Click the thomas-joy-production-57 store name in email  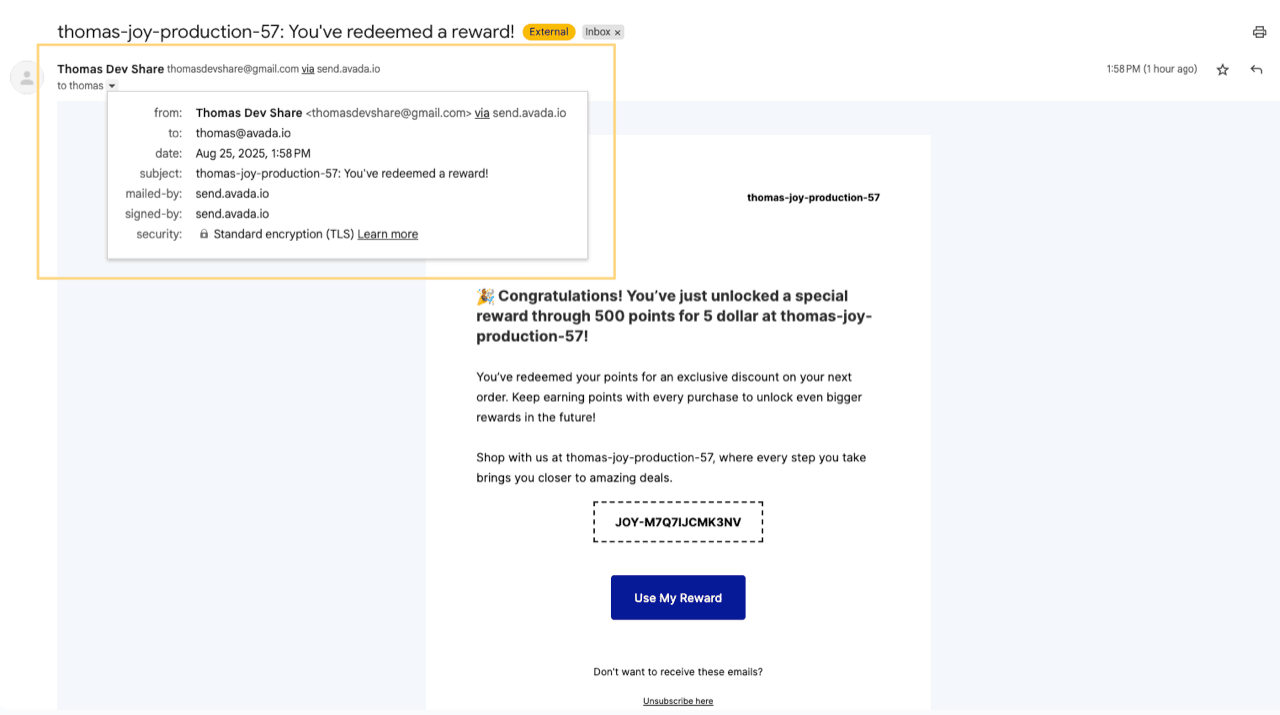pos(813,197)
